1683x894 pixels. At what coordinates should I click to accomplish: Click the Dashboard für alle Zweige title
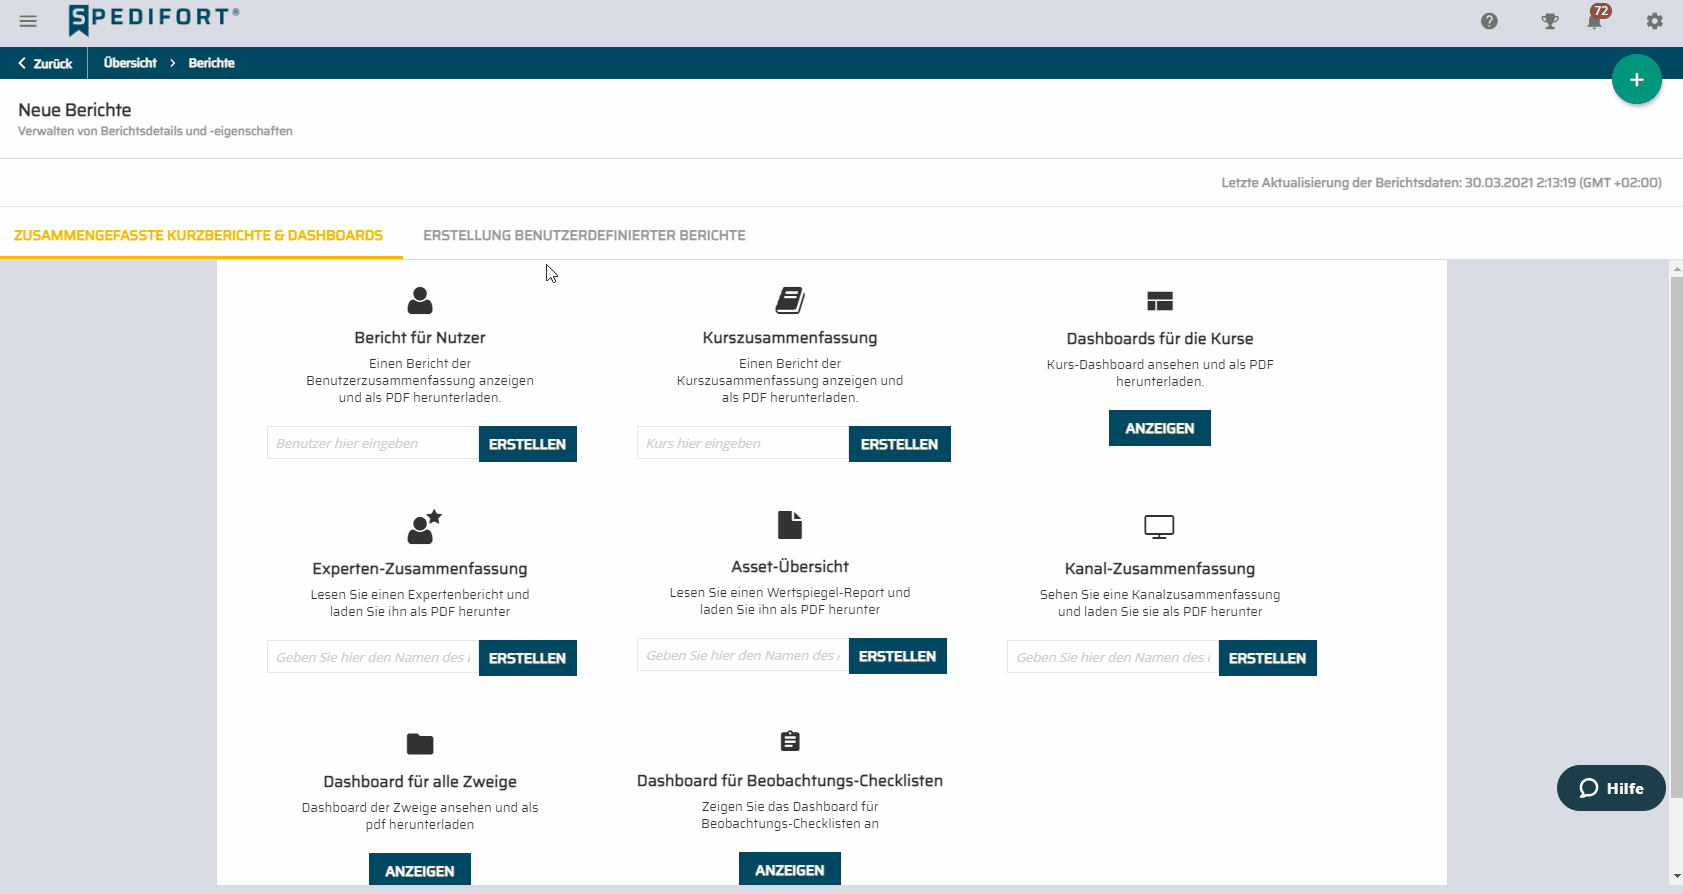[420, 782]
